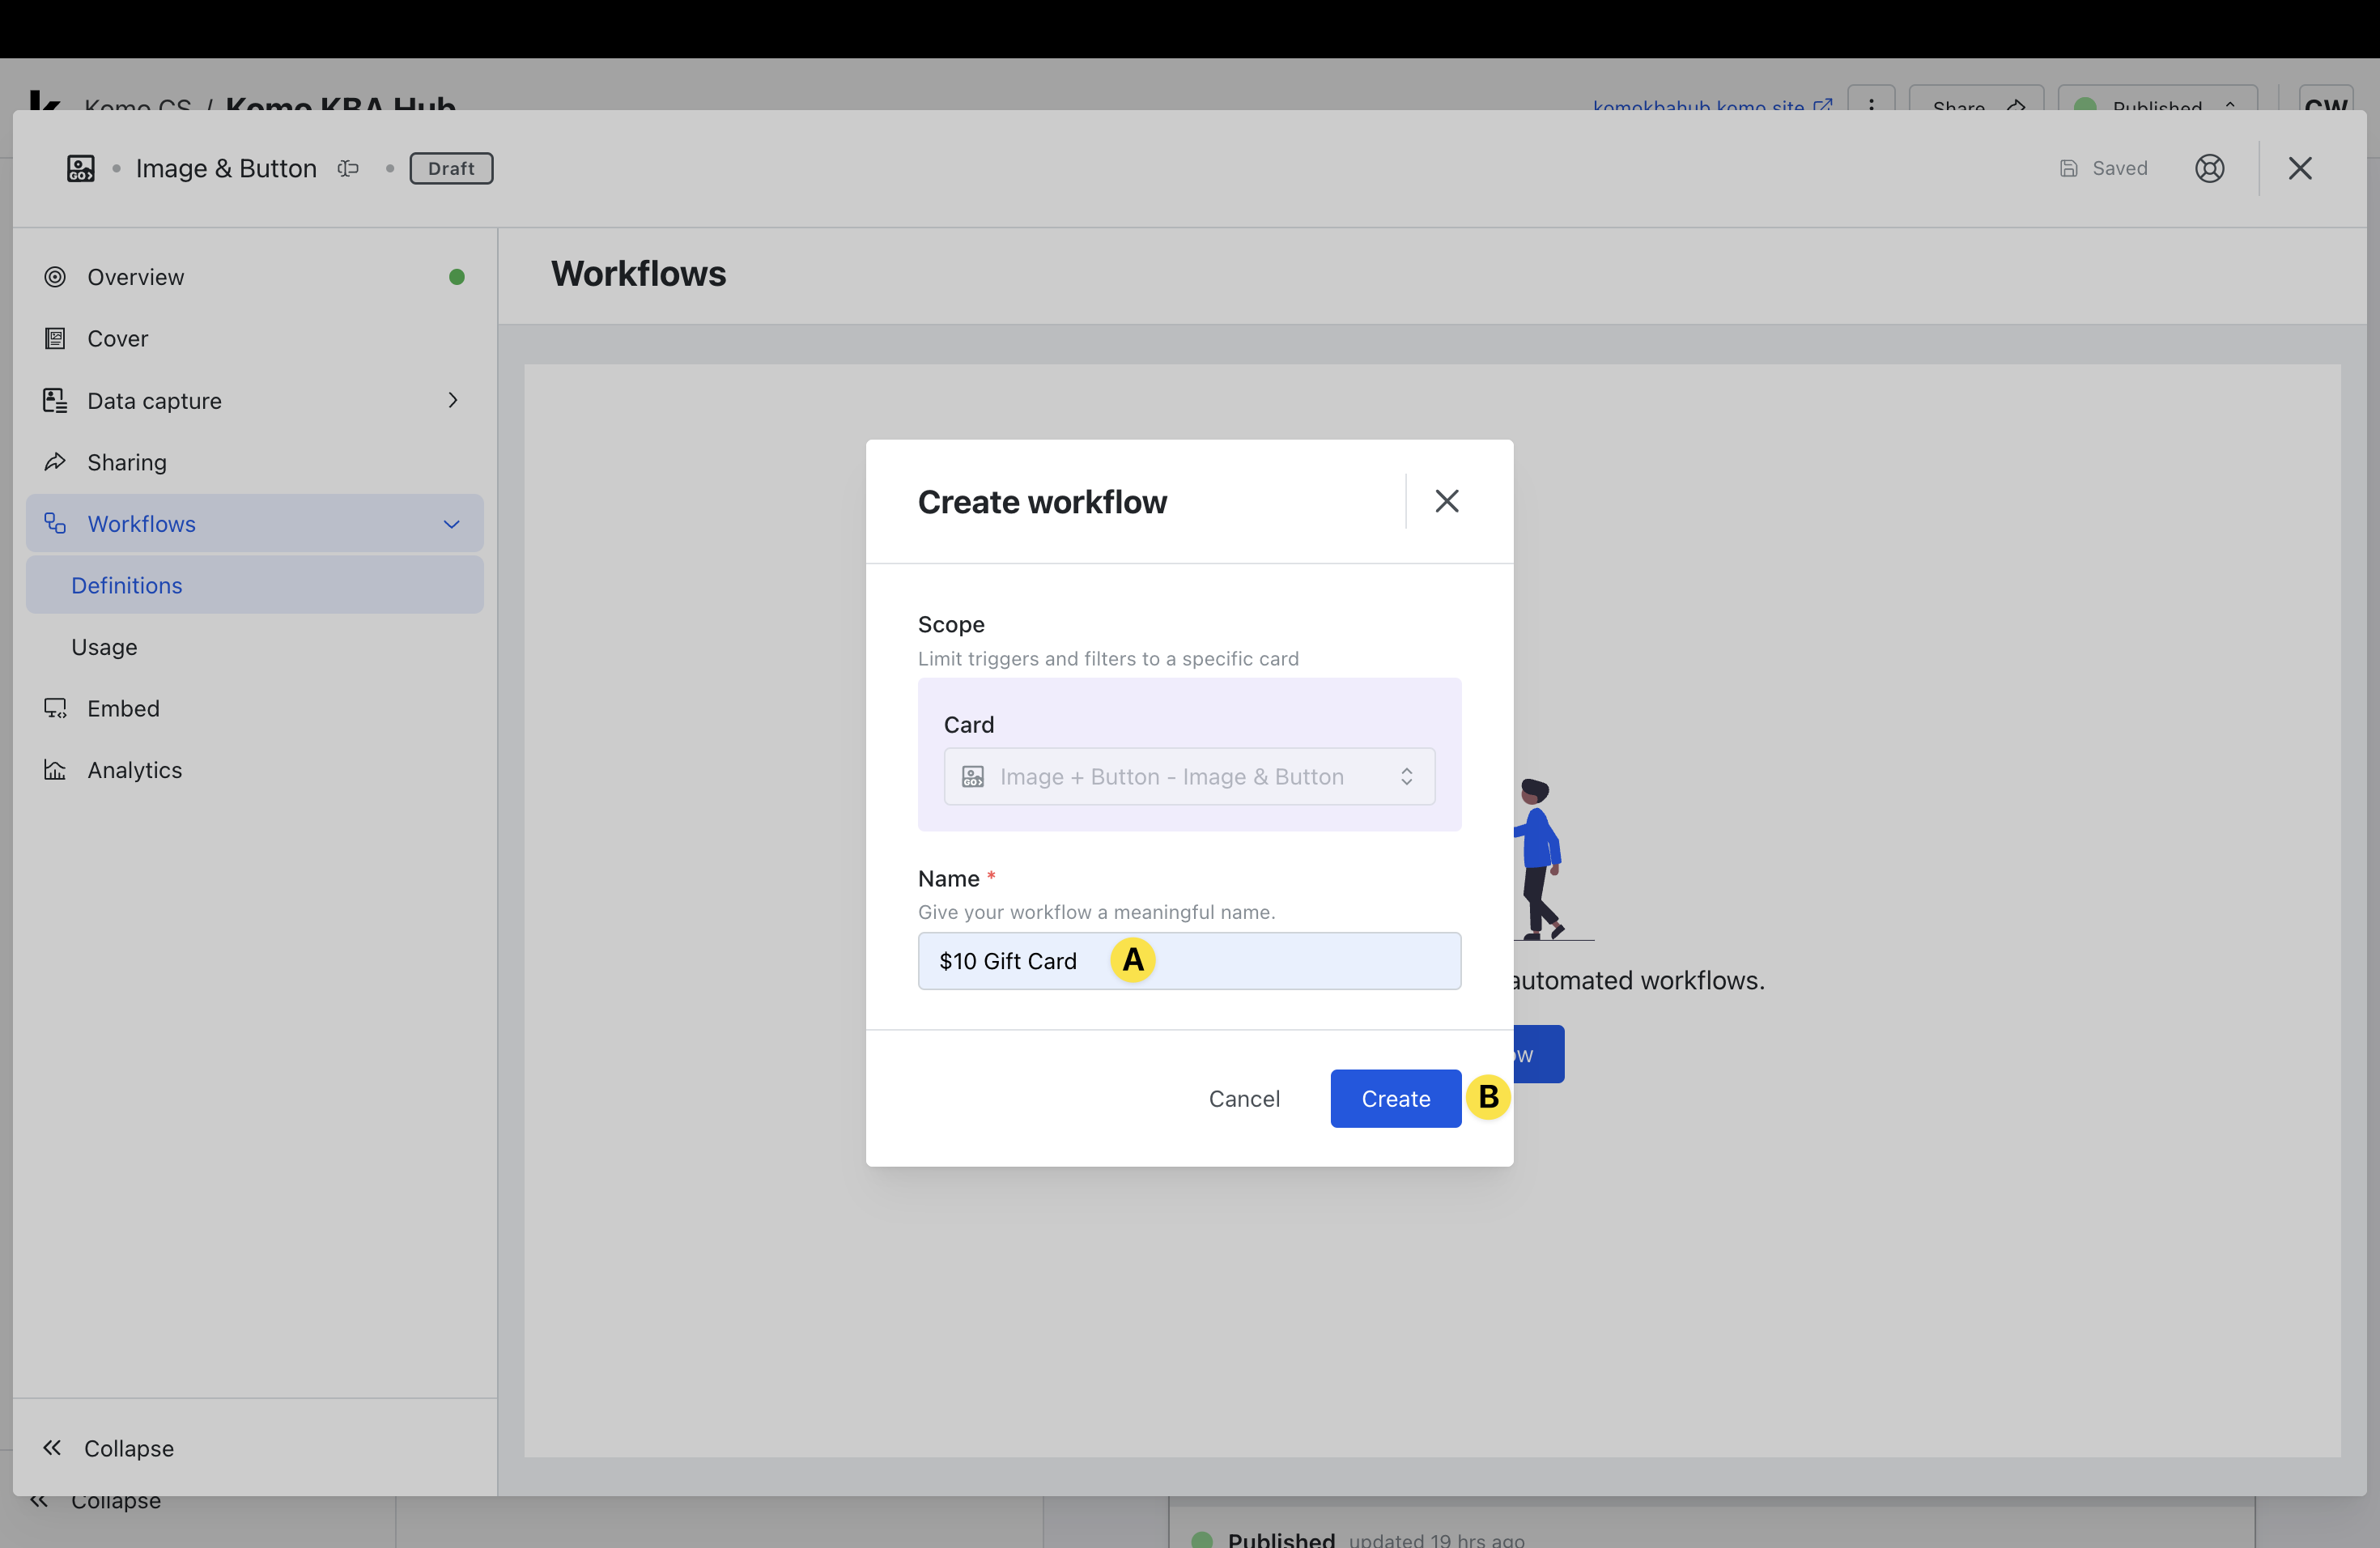Select the Usage sub-item
This screenshot has width=2380, height=1548.
pos(104,647)
